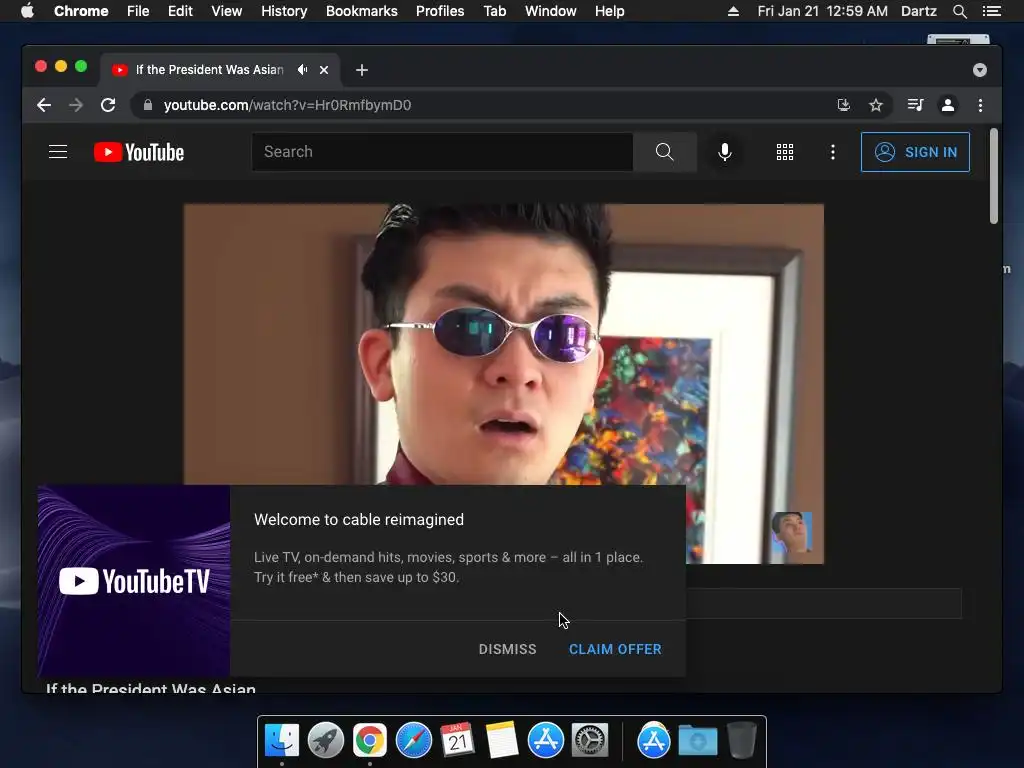1024x768 pixels.
Task: Open the Window menu
Action: (x=551, y=11)
